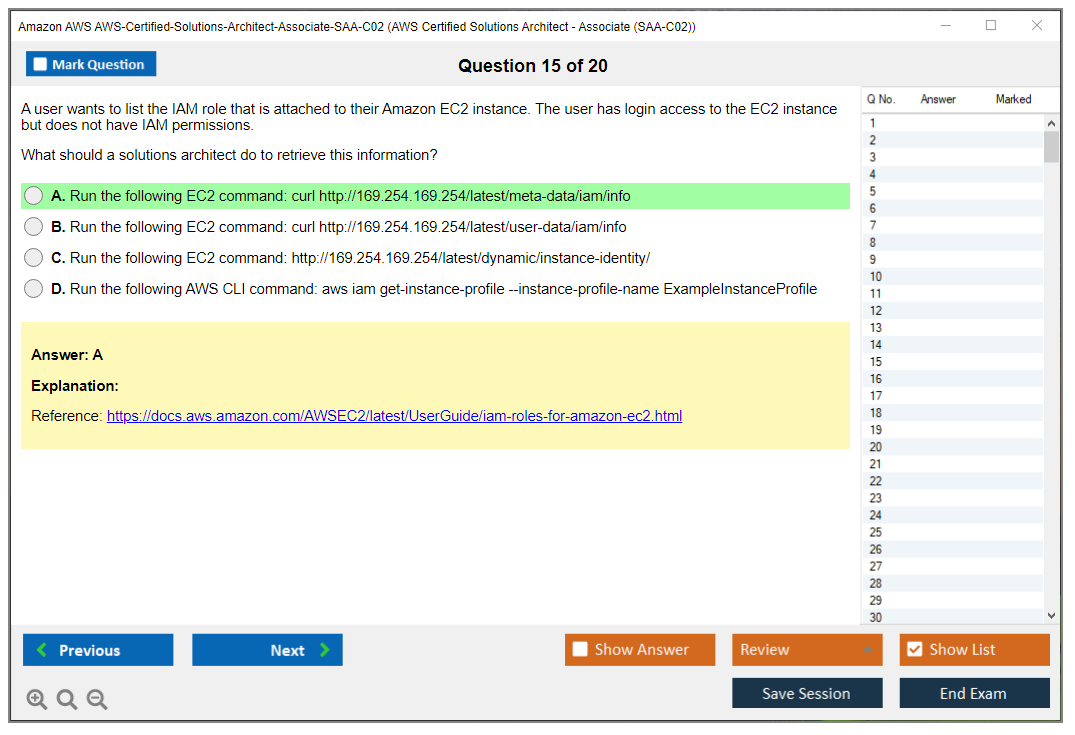
Task: Open the AWS IAM roles documentation link
Action: point(394,416)
